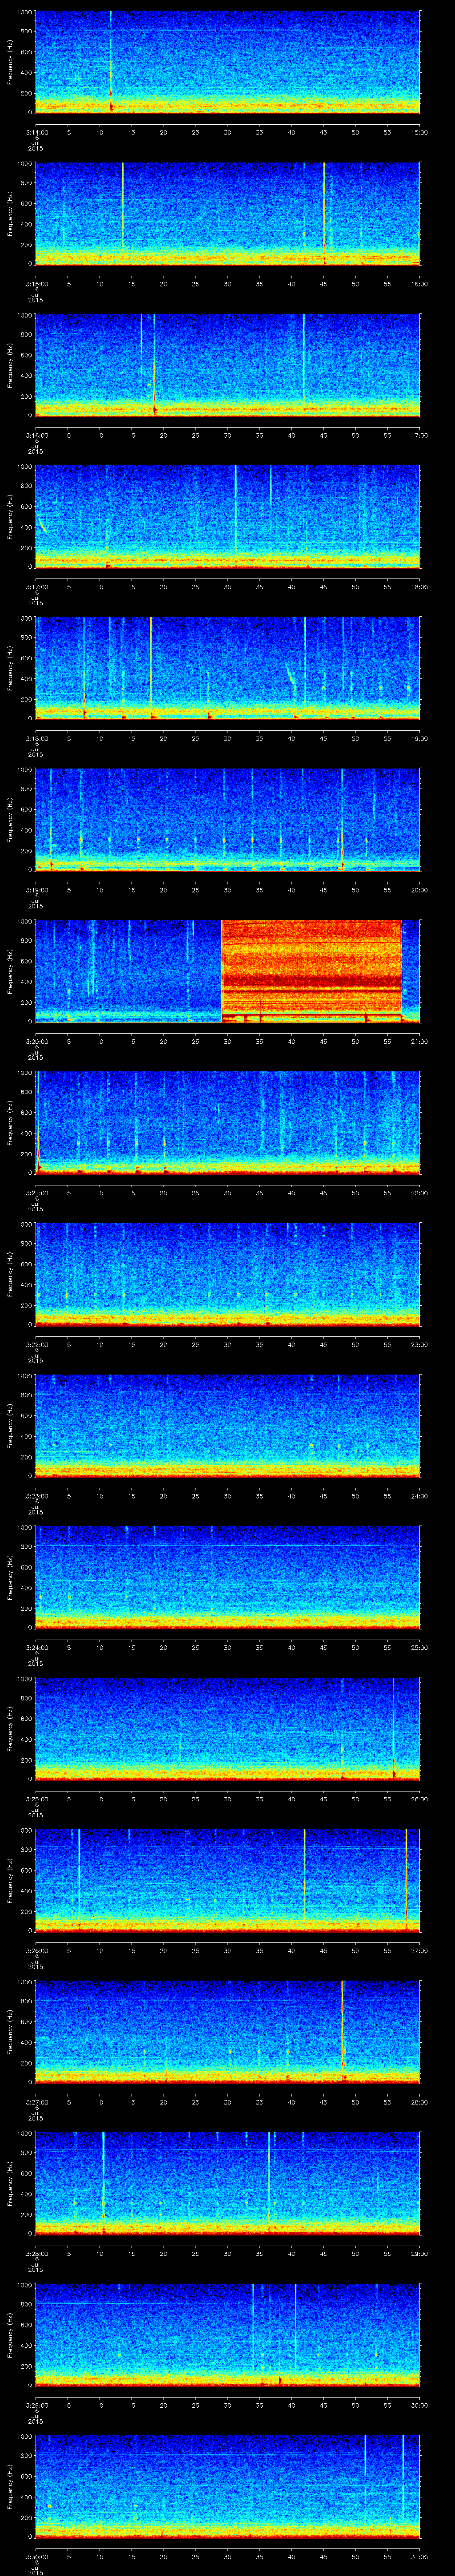
Task: Select the 3:24:00 spectrogram panel
Action: (x=227, y=1577)
